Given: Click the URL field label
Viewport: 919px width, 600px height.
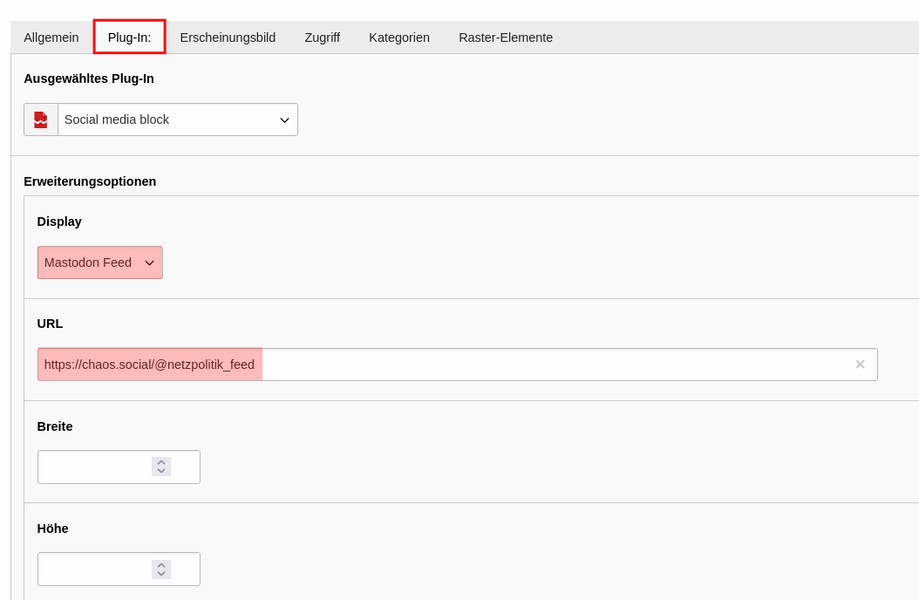Looking at the screenshot, I should click(50, 323).
